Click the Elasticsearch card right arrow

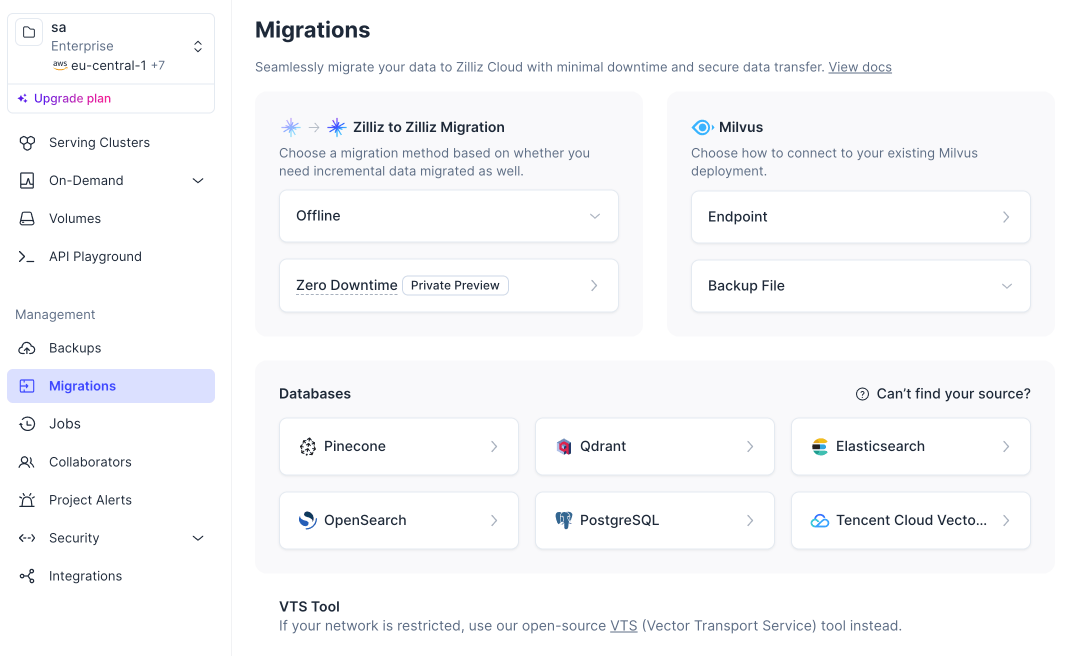(1006, 446)
